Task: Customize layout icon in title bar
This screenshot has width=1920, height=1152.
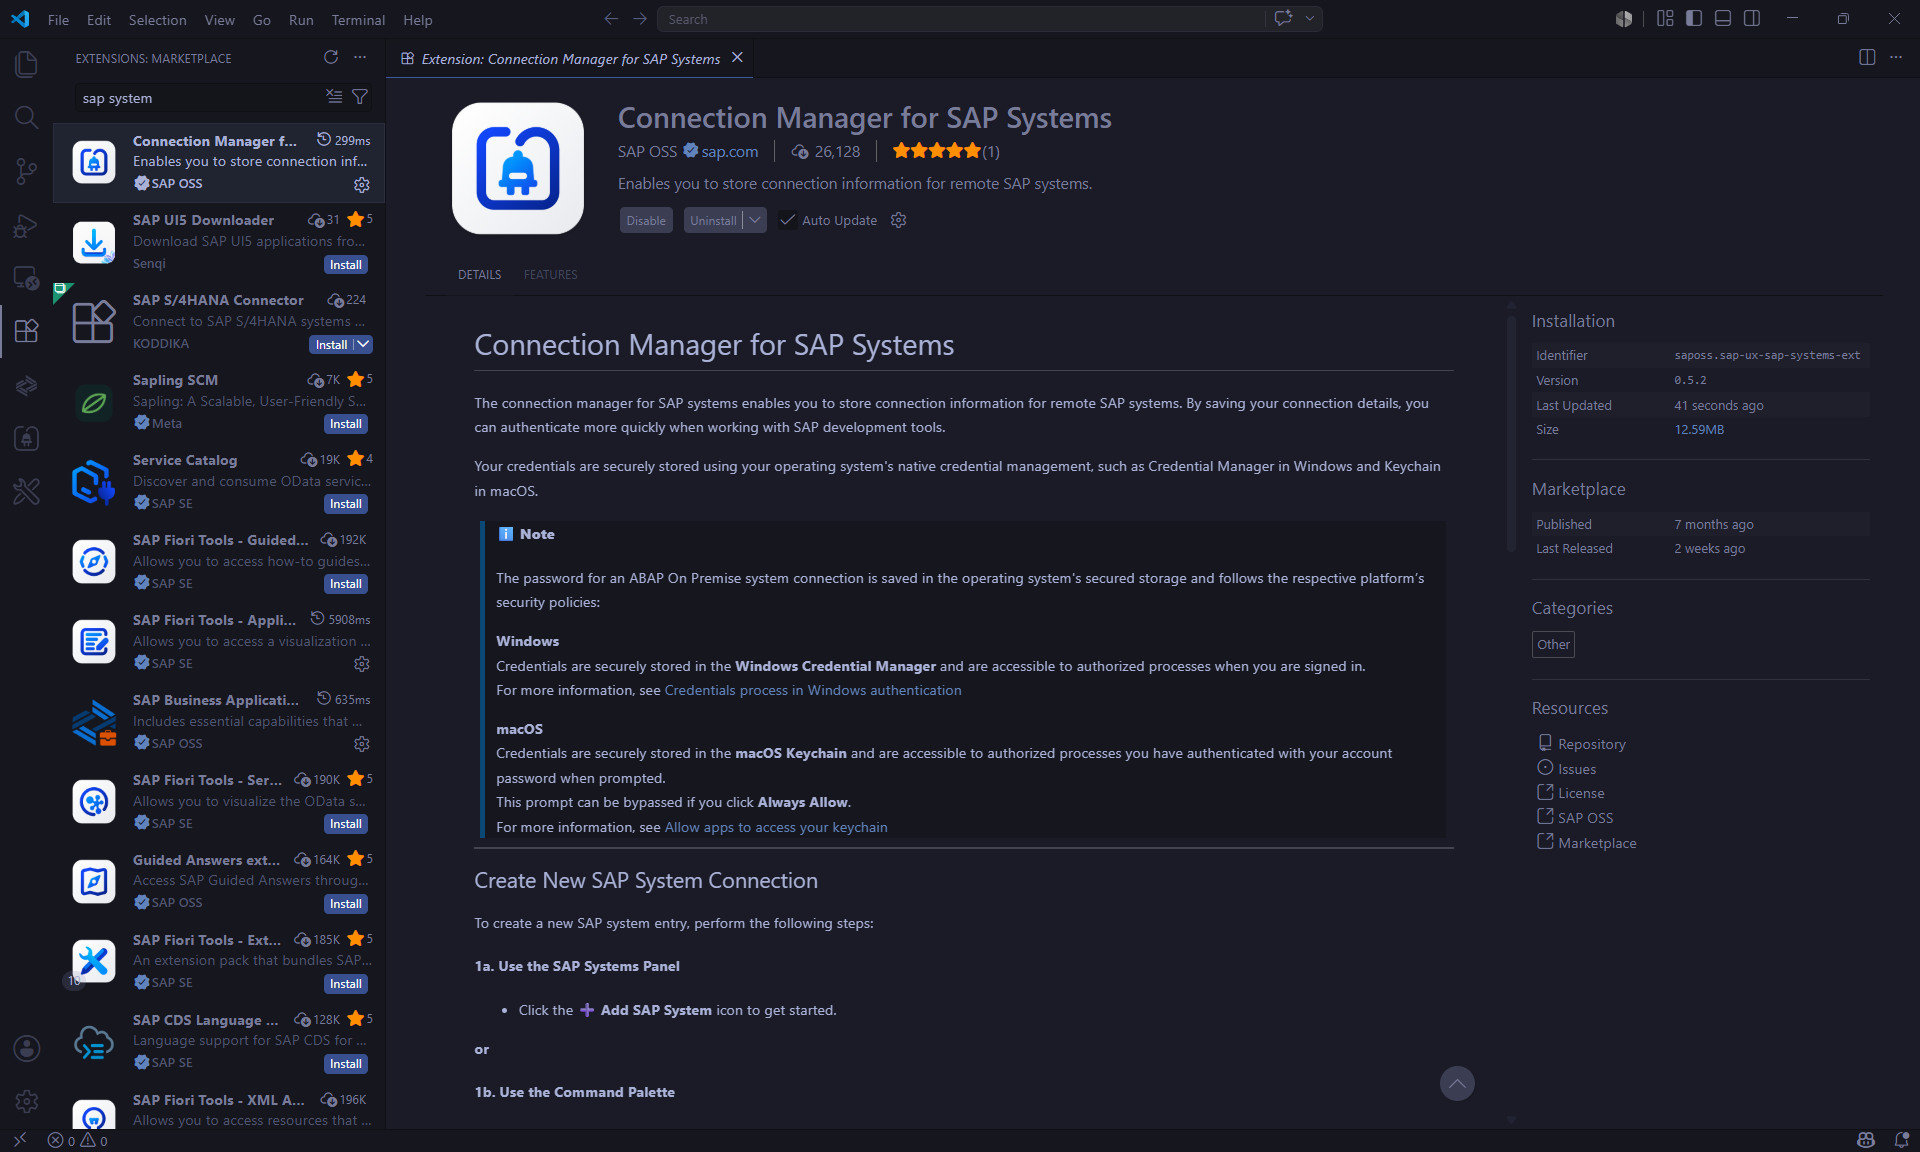Action: 1665,19
